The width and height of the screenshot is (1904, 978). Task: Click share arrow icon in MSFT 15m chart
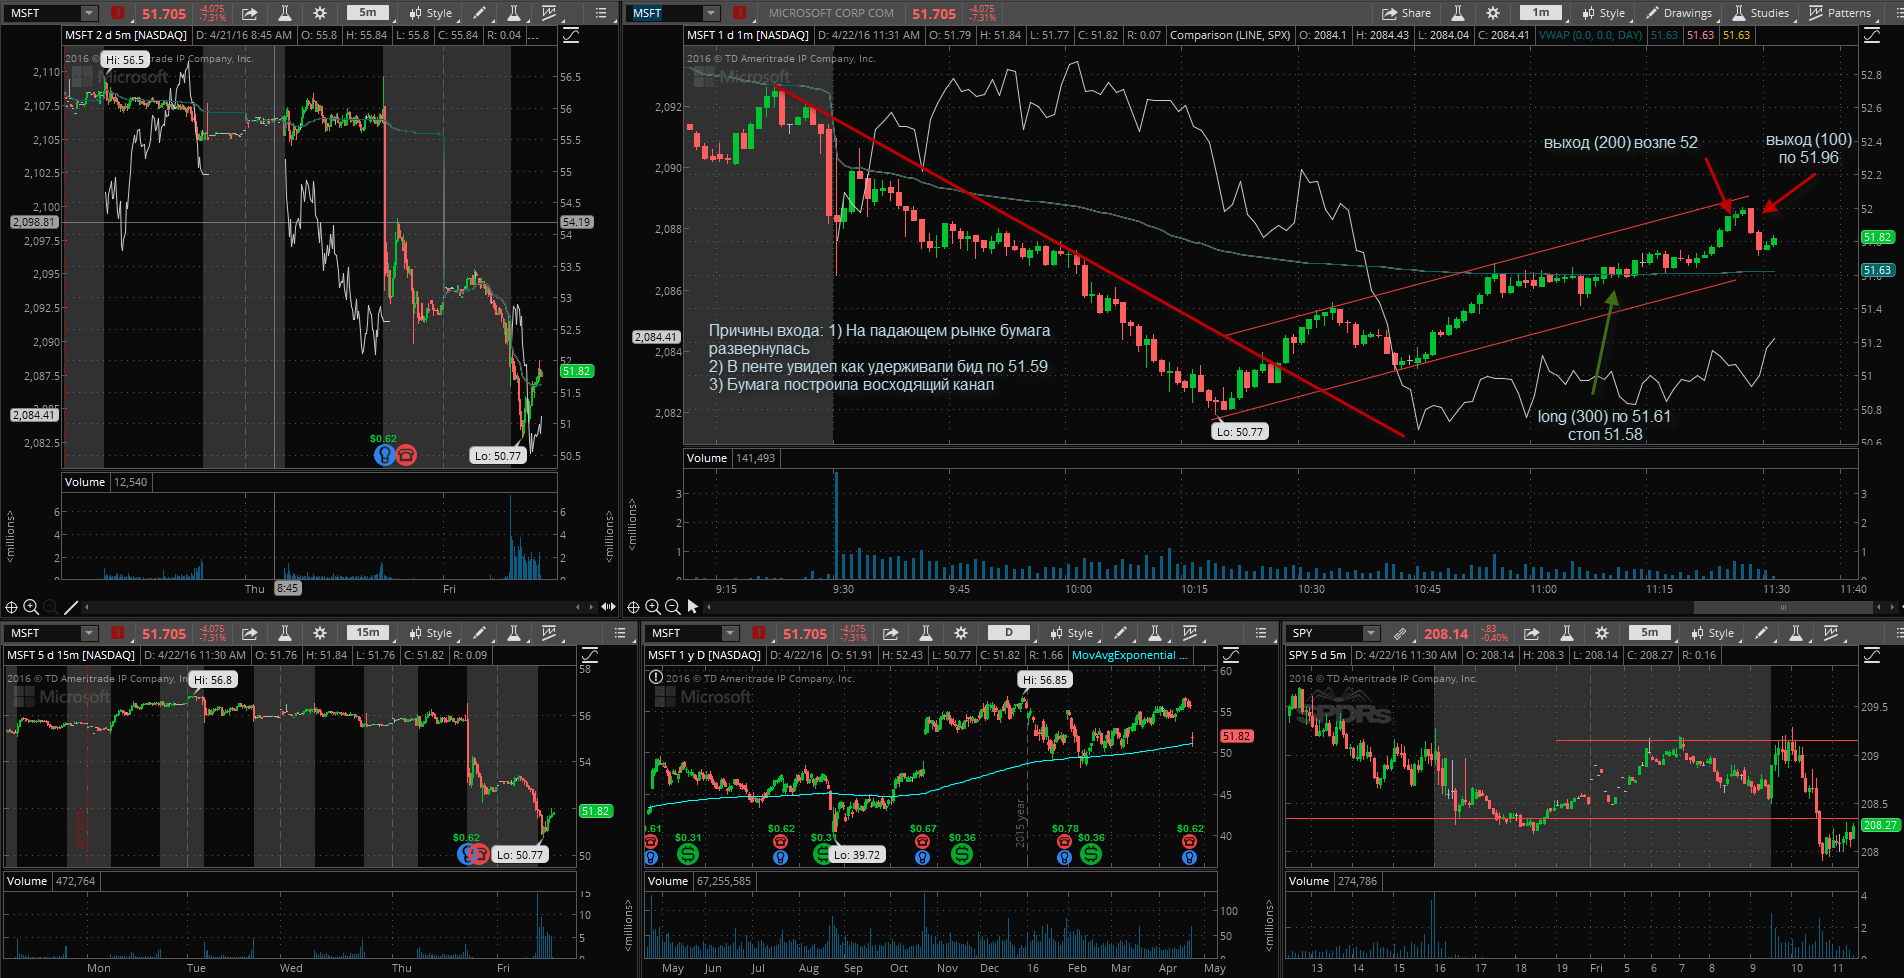point(249,633)
